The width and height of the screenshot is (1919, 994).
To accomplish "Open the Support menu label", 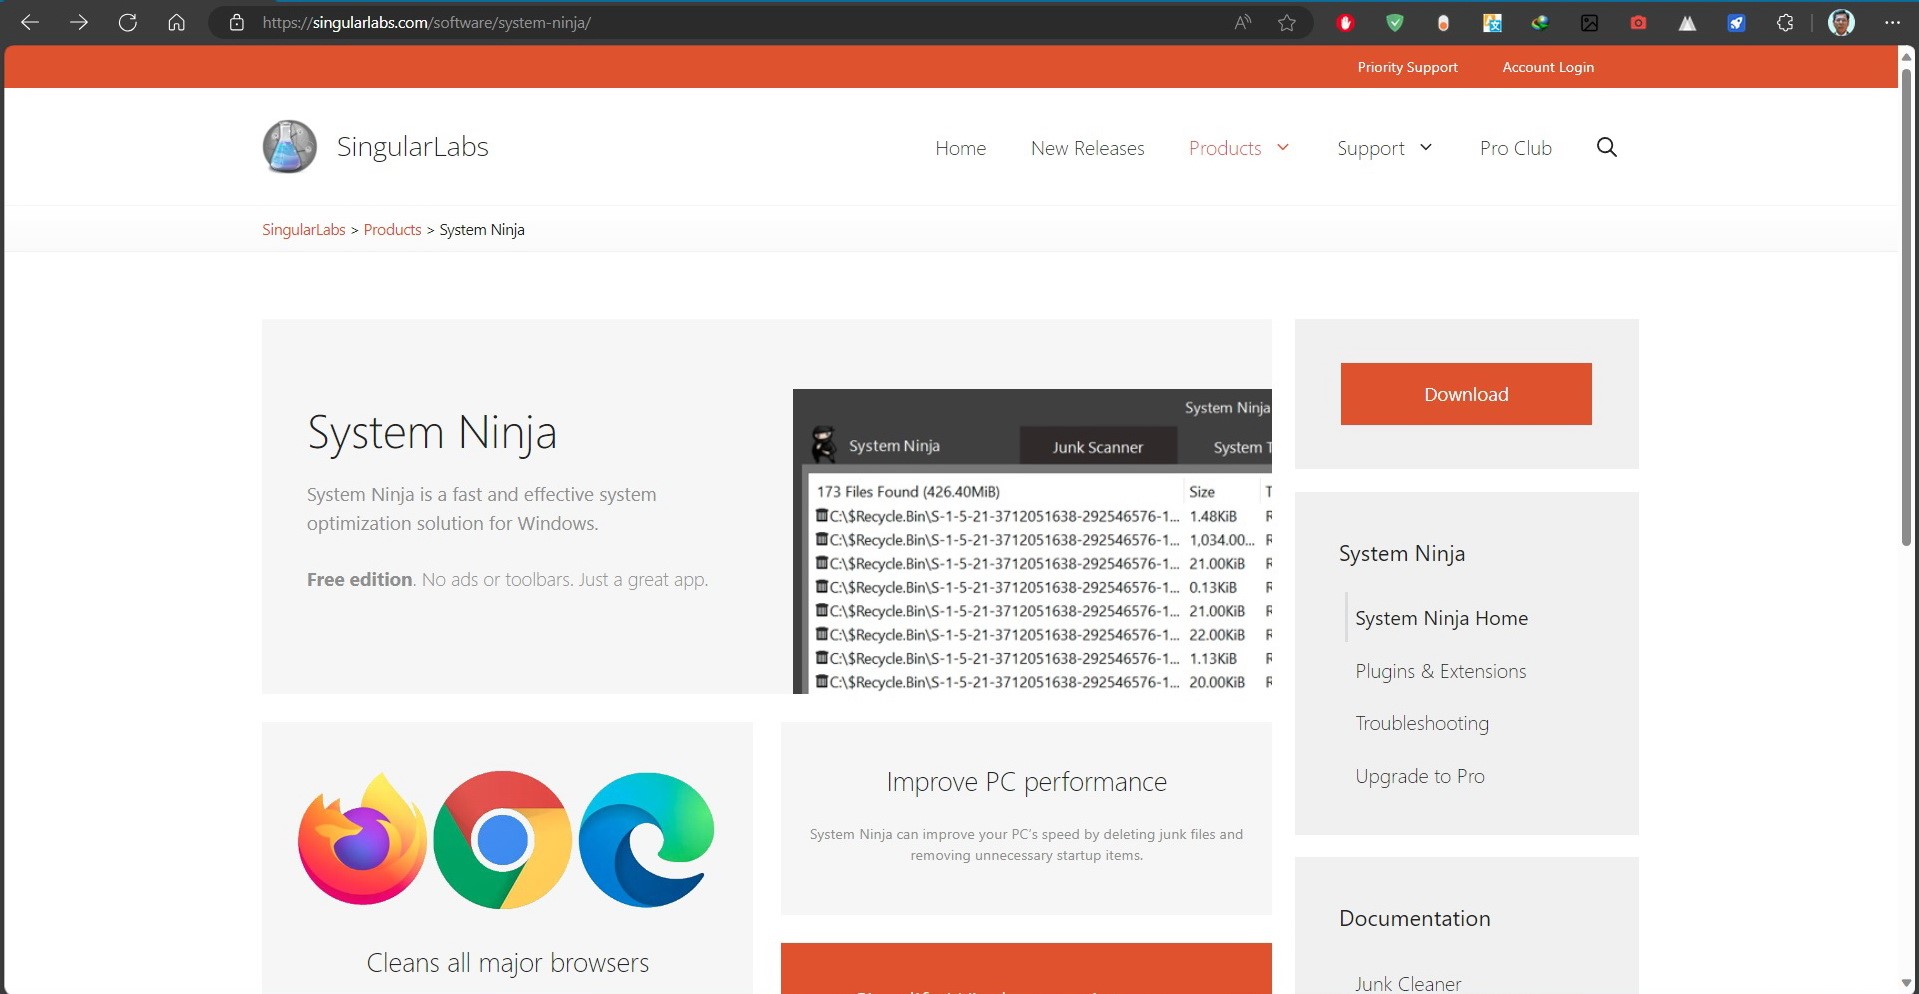I will tap(1371, 148).
